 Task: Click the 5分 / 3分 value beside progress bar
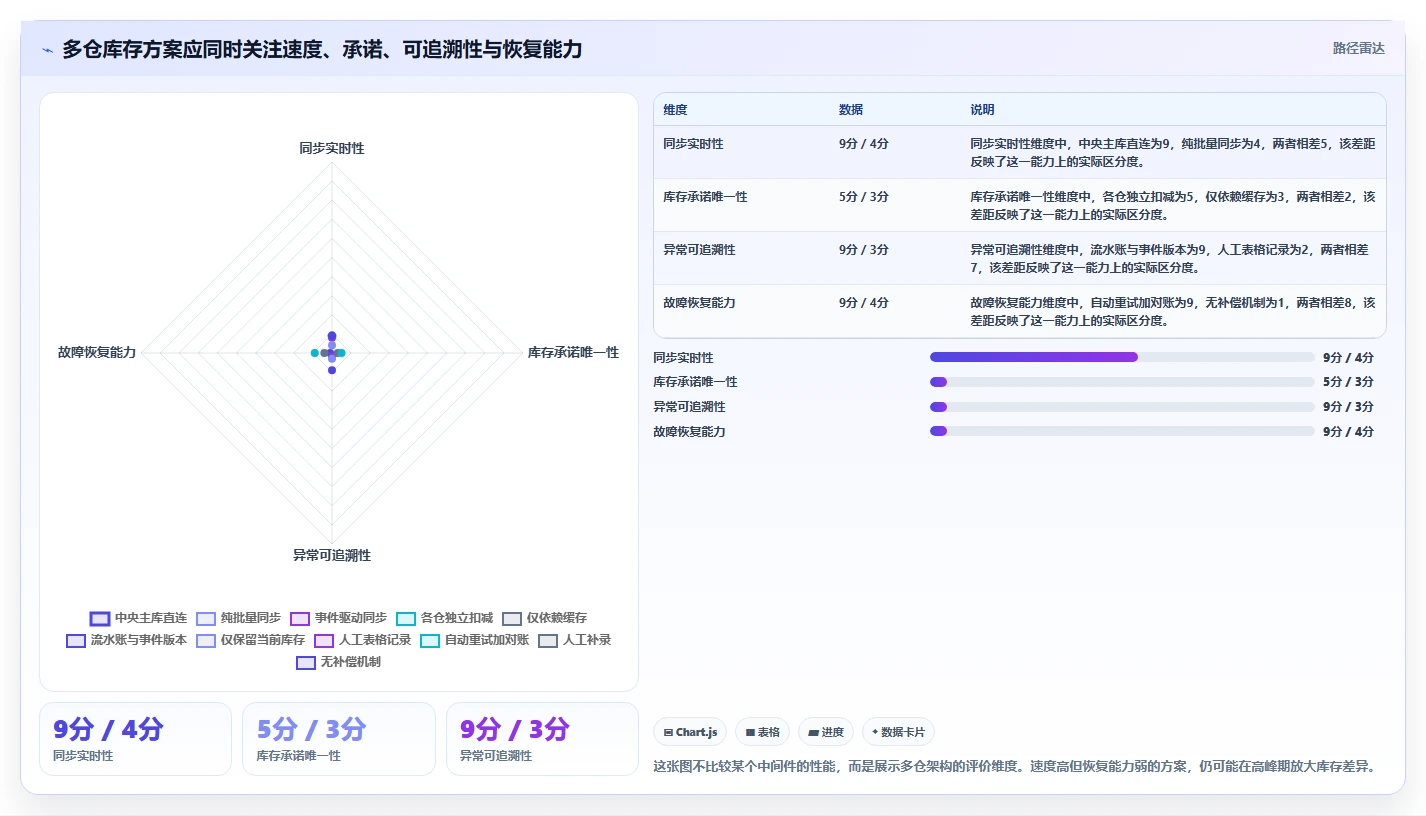[1348, 382]
